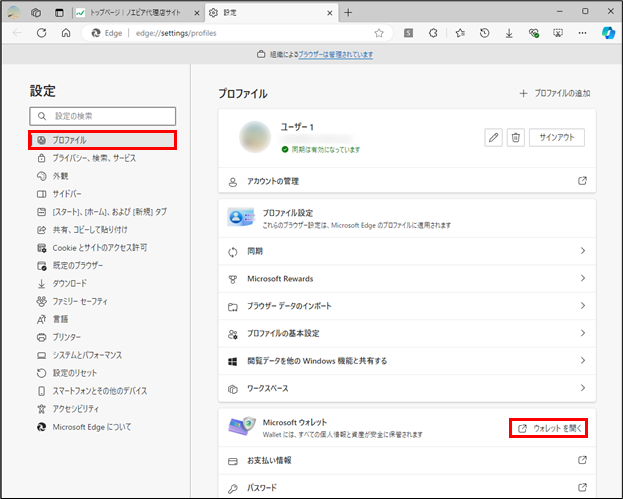Reload the page with the refresh icon
The height and width of the screenshot is (499, 623).
pyautogui.click(x=42, y=33)
